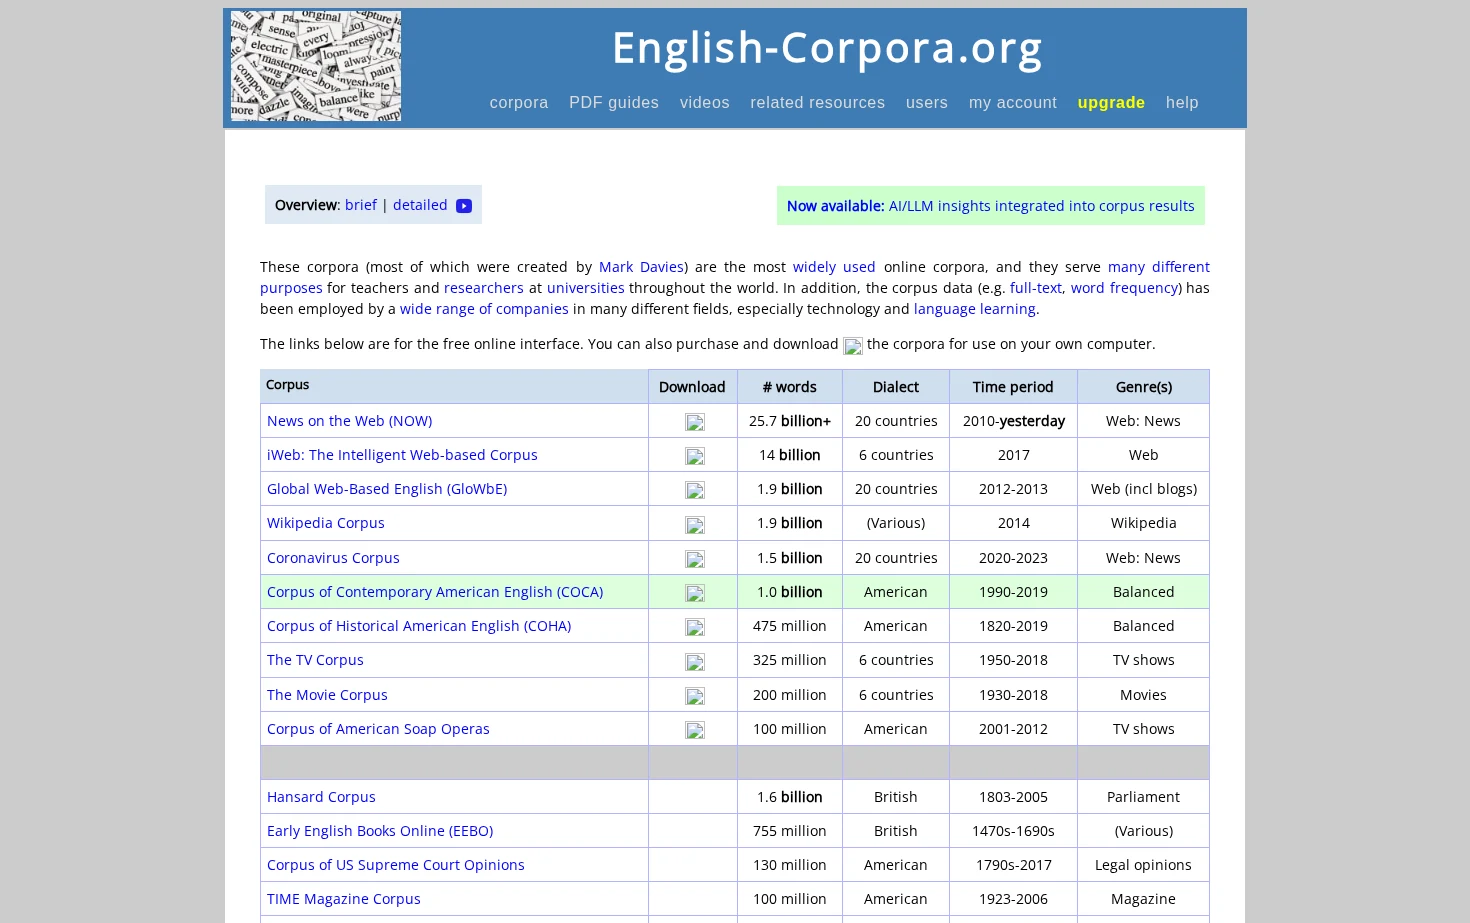This screenshot has height=923, width=1470.
Task: Click the English-Corpora.org site title
Action: click(x=827, y=48)
